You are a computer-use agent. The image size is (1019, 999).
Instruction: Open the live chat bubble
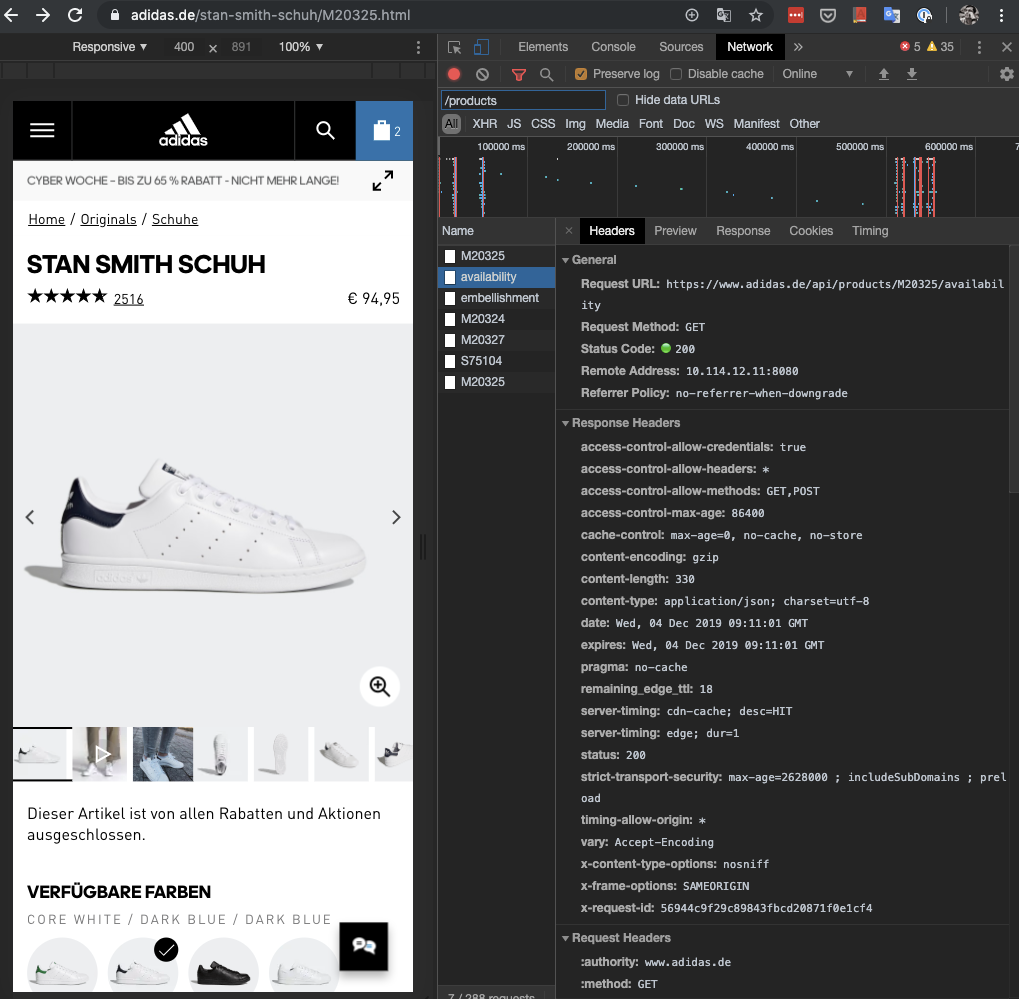pyautogui.click(x=363, y=946)
